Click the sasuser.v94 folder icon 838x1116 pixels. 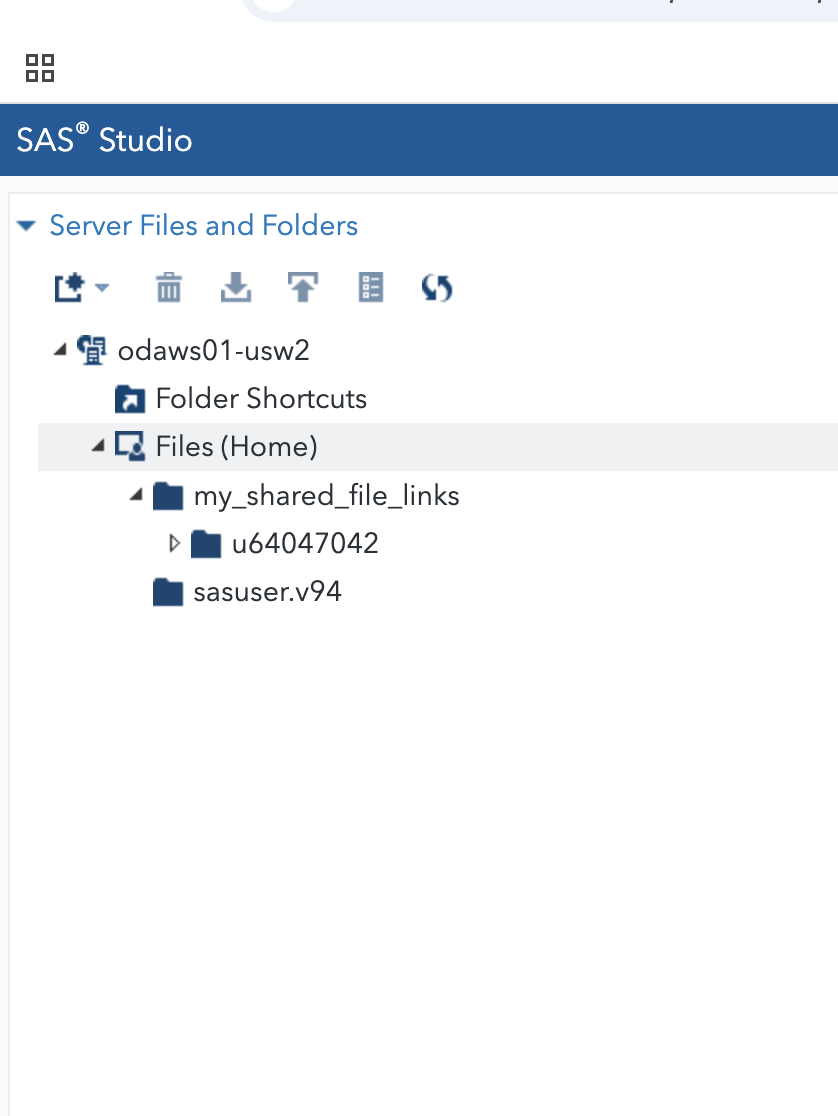(x=168, y=592)
